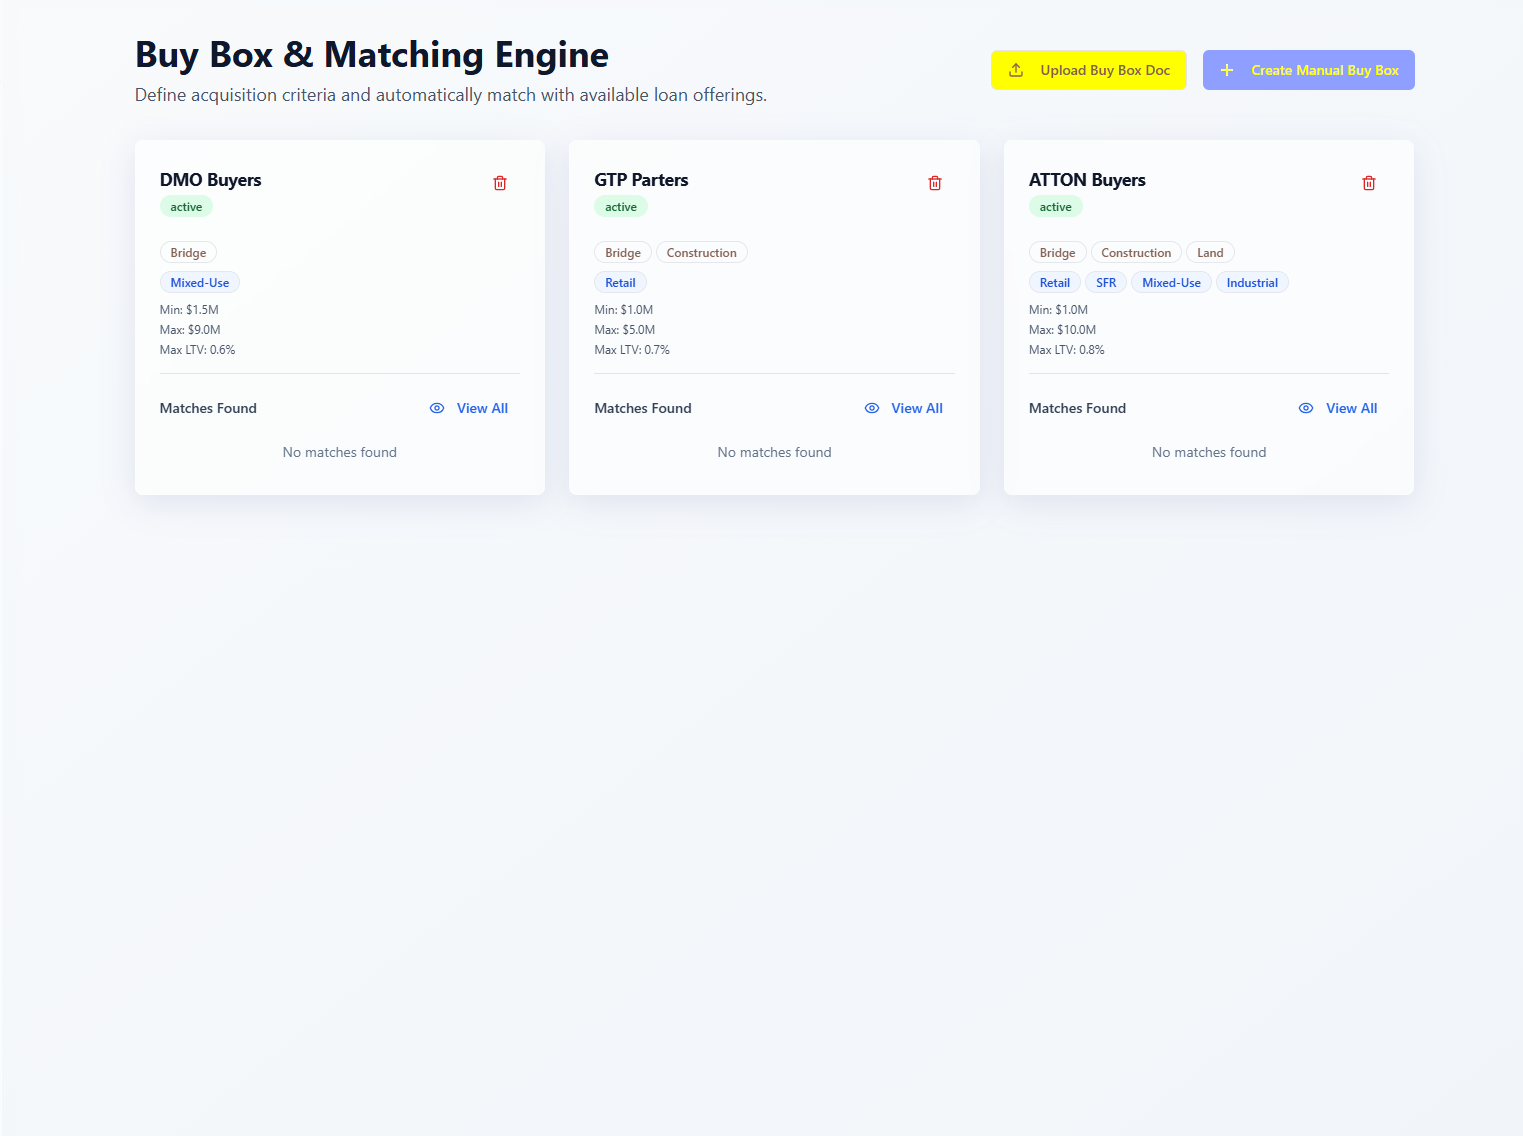The height and width of the screenshot is (1136, 1523).
Task: Click trash icon on GTP Parters card
Action: (x=935, y=183)
